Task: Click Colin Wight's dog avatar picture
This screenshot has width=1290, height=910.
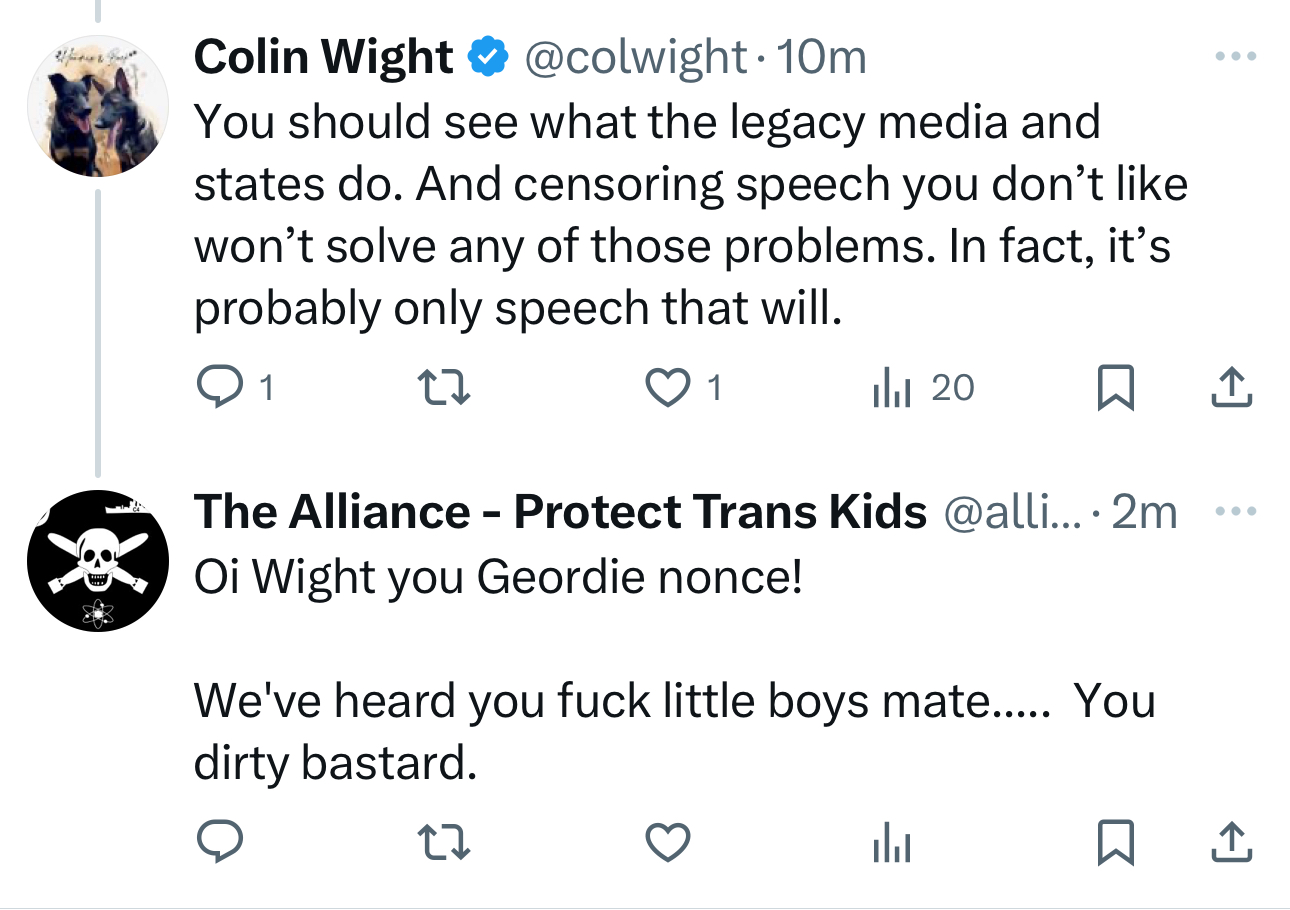Action: [96, 108]
